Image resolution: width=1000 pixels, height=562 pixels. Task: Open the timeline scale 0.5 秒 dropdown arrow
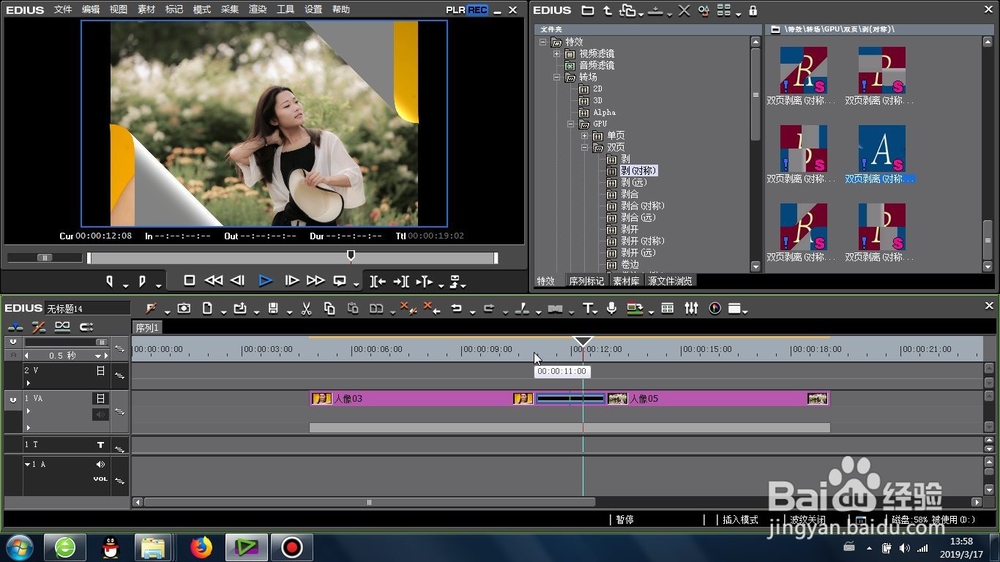(98, 356)
